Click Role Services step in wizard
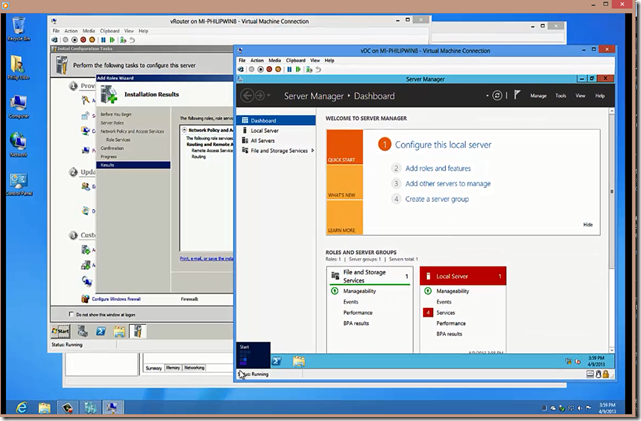Viewport: 641px width, 421px height. tap(118, 140)
